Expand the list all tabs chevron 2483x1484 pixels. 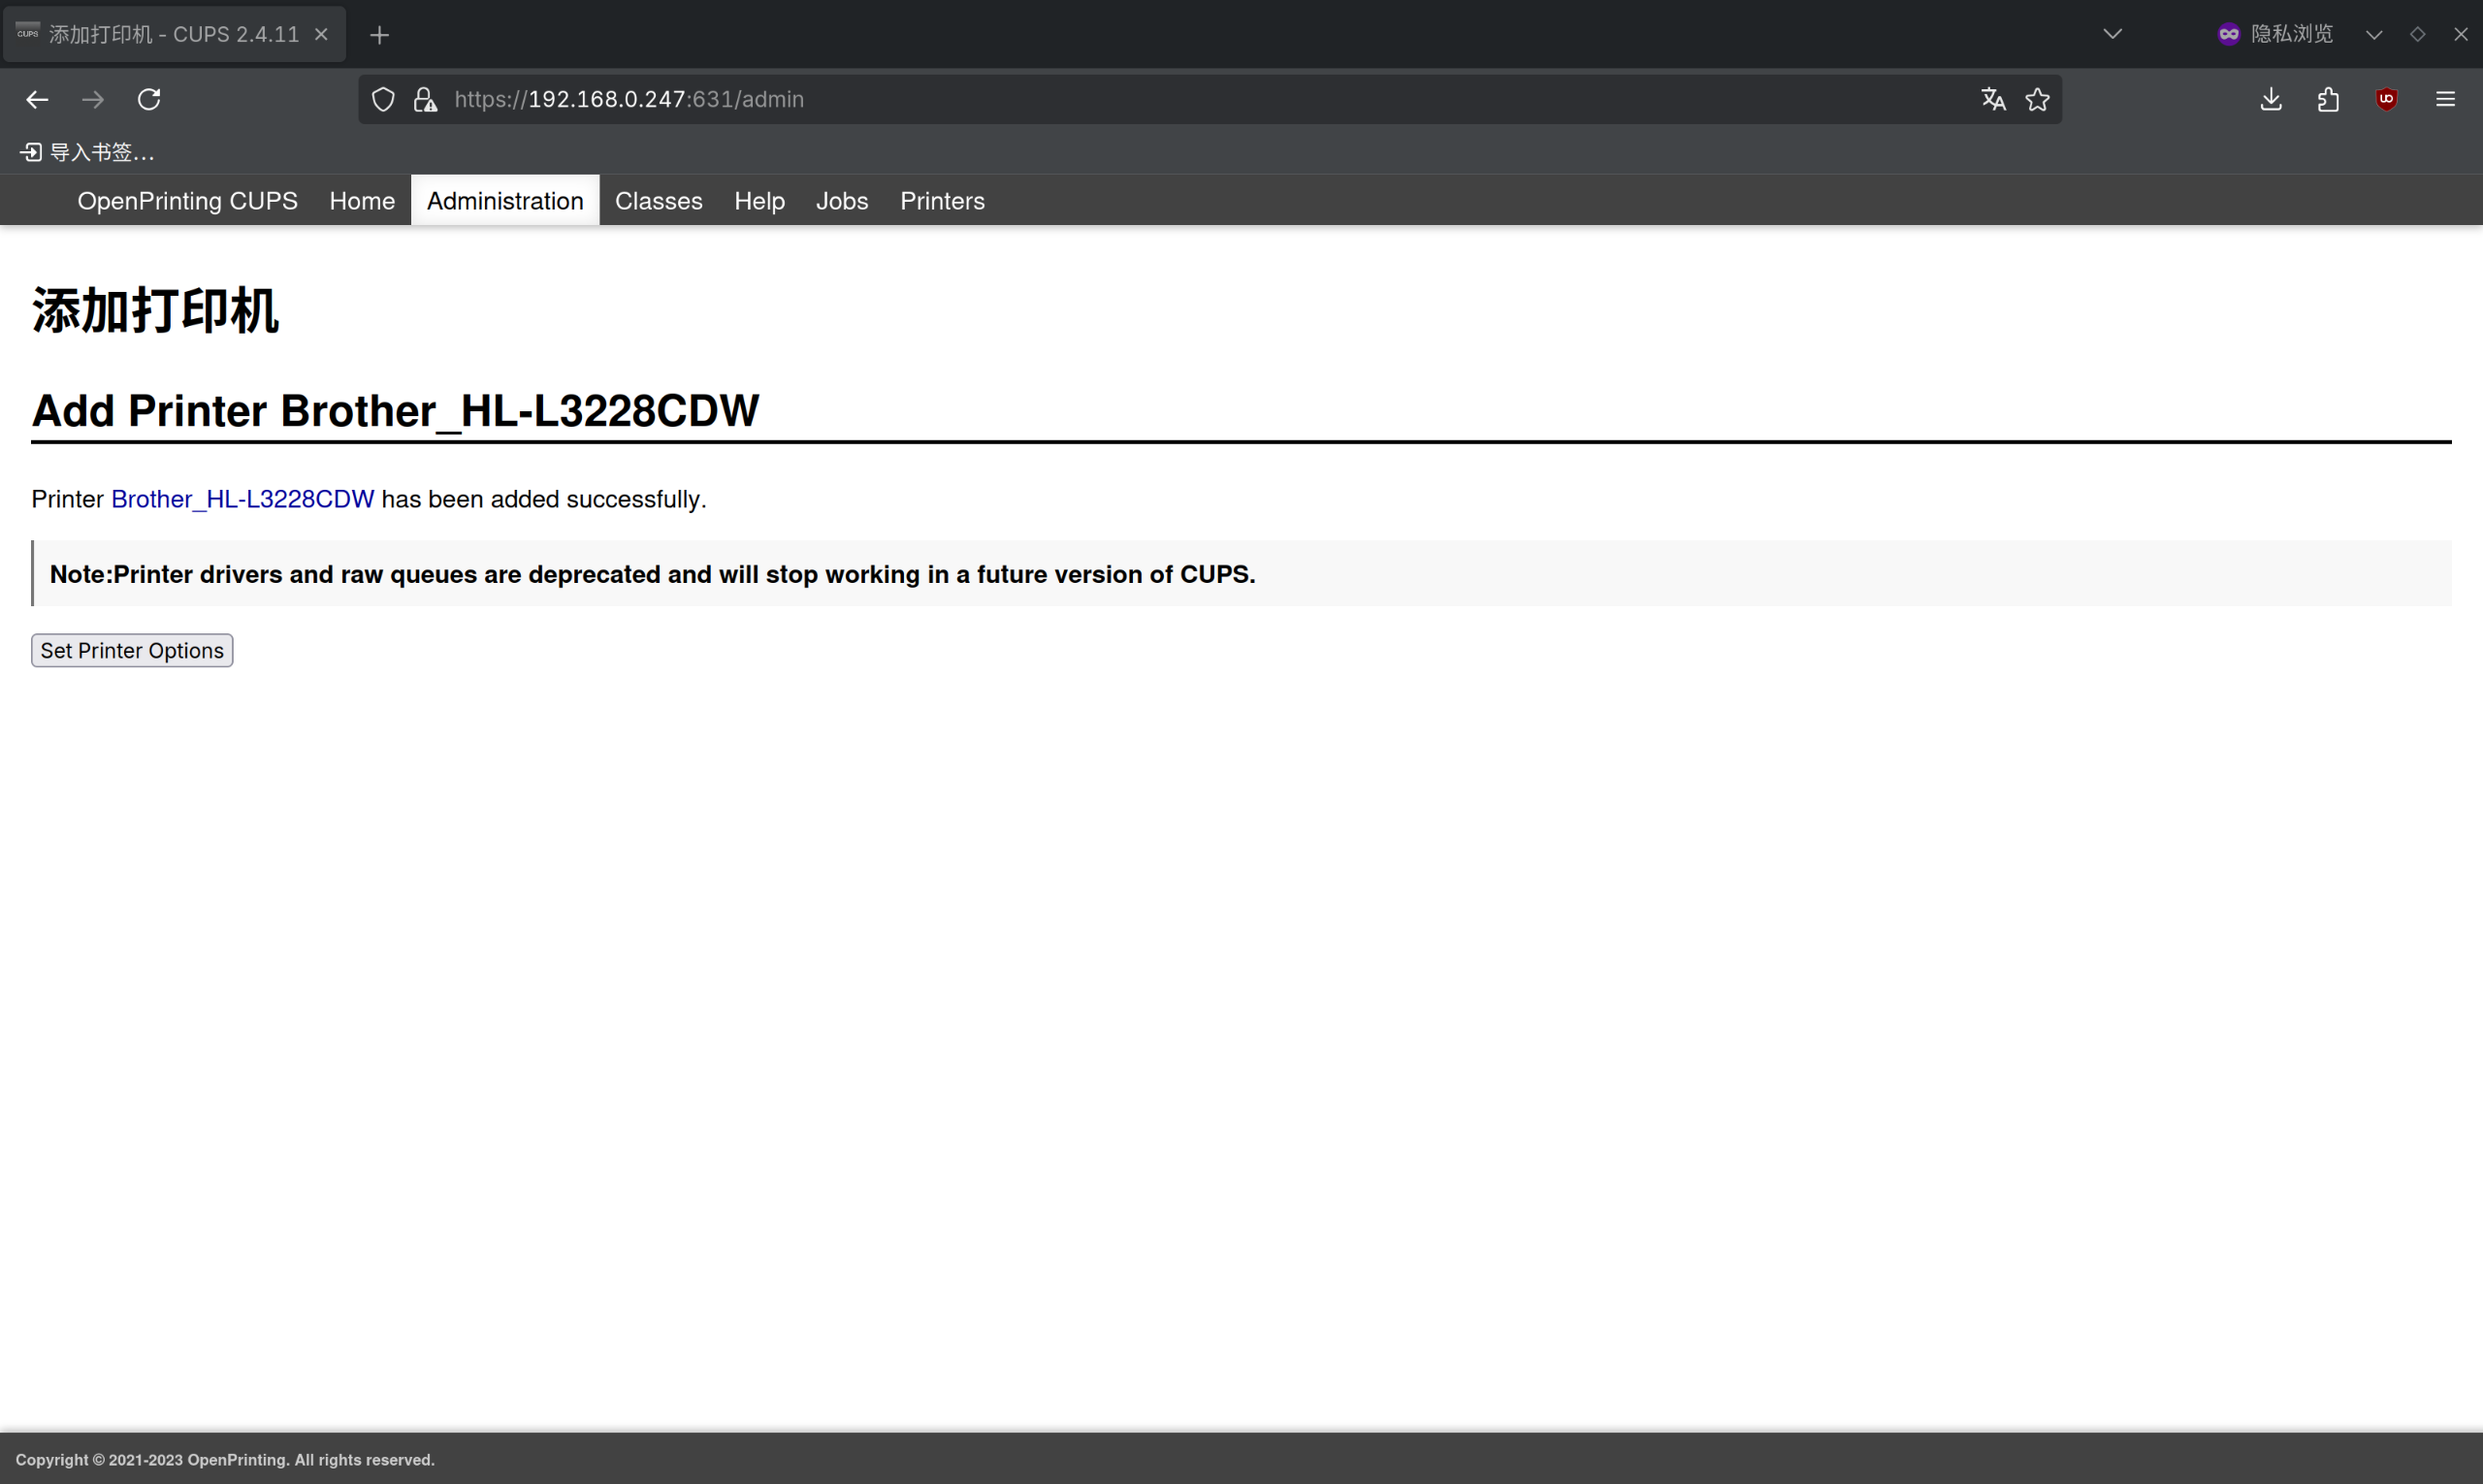point(2112,34)
